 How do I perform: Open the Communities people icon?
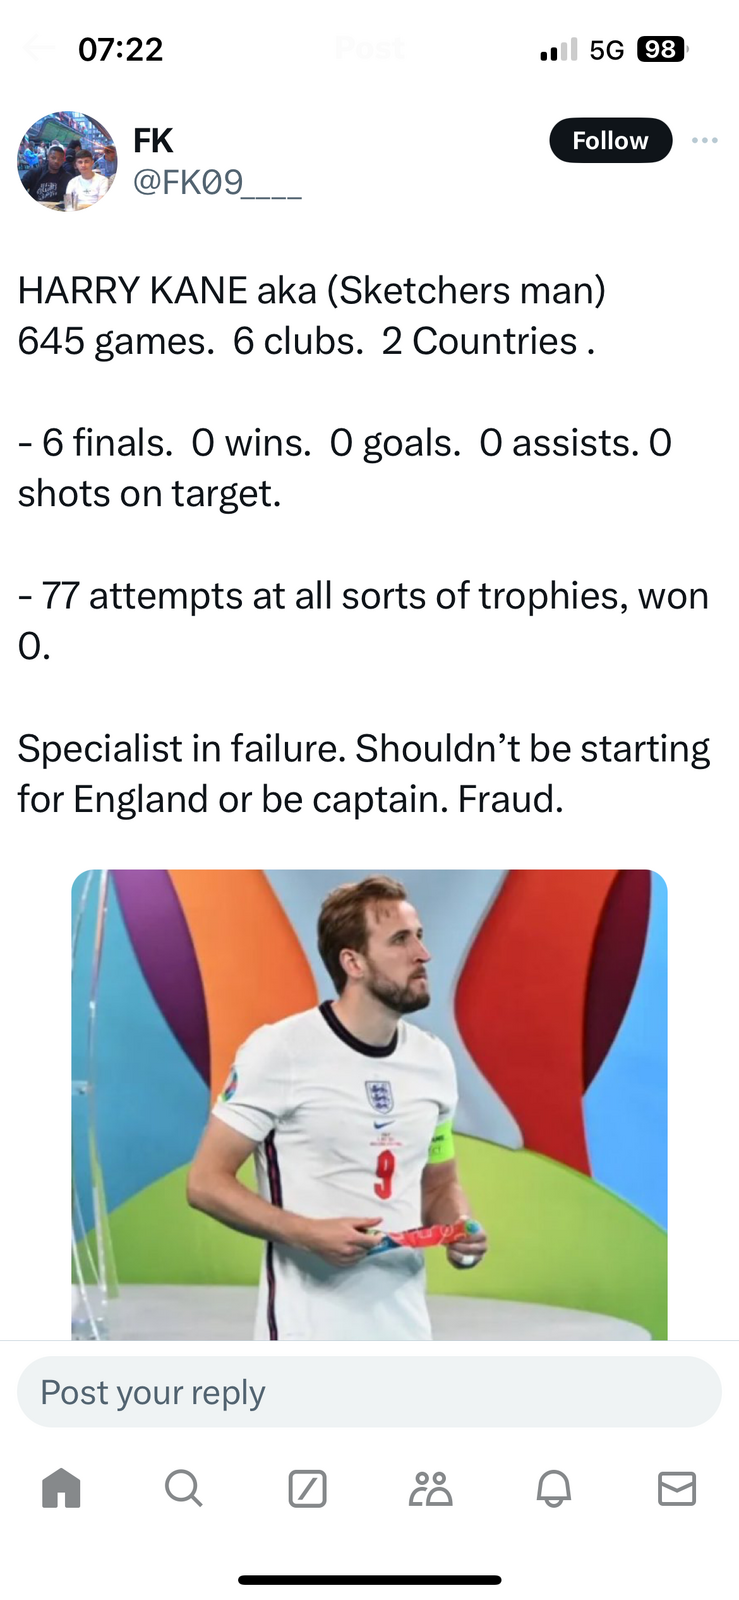tap(430, 1488)
